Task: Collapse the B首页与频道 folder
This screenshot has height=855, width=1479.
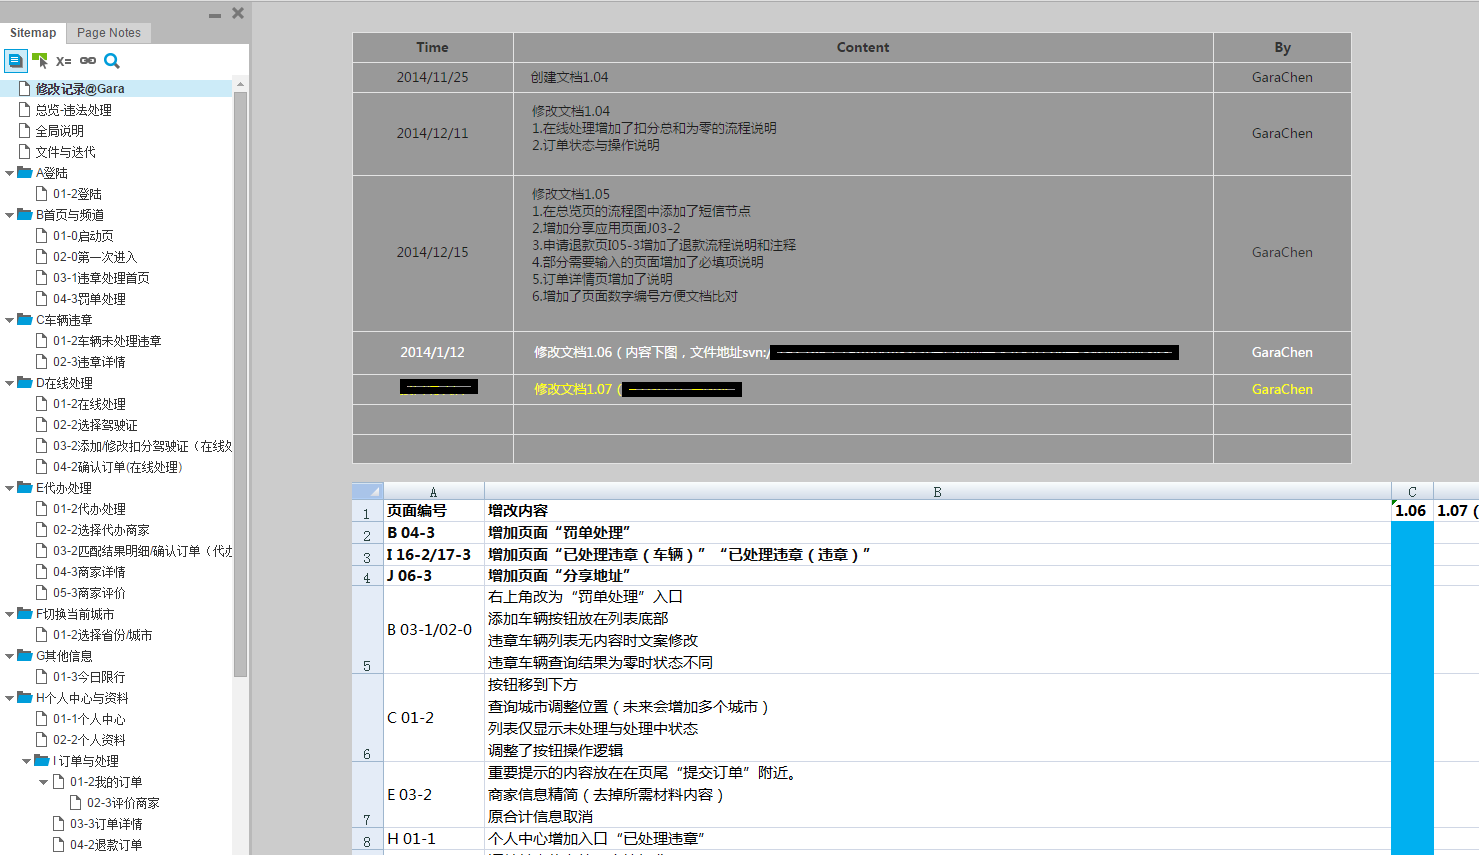Action: tap(10, 215)
